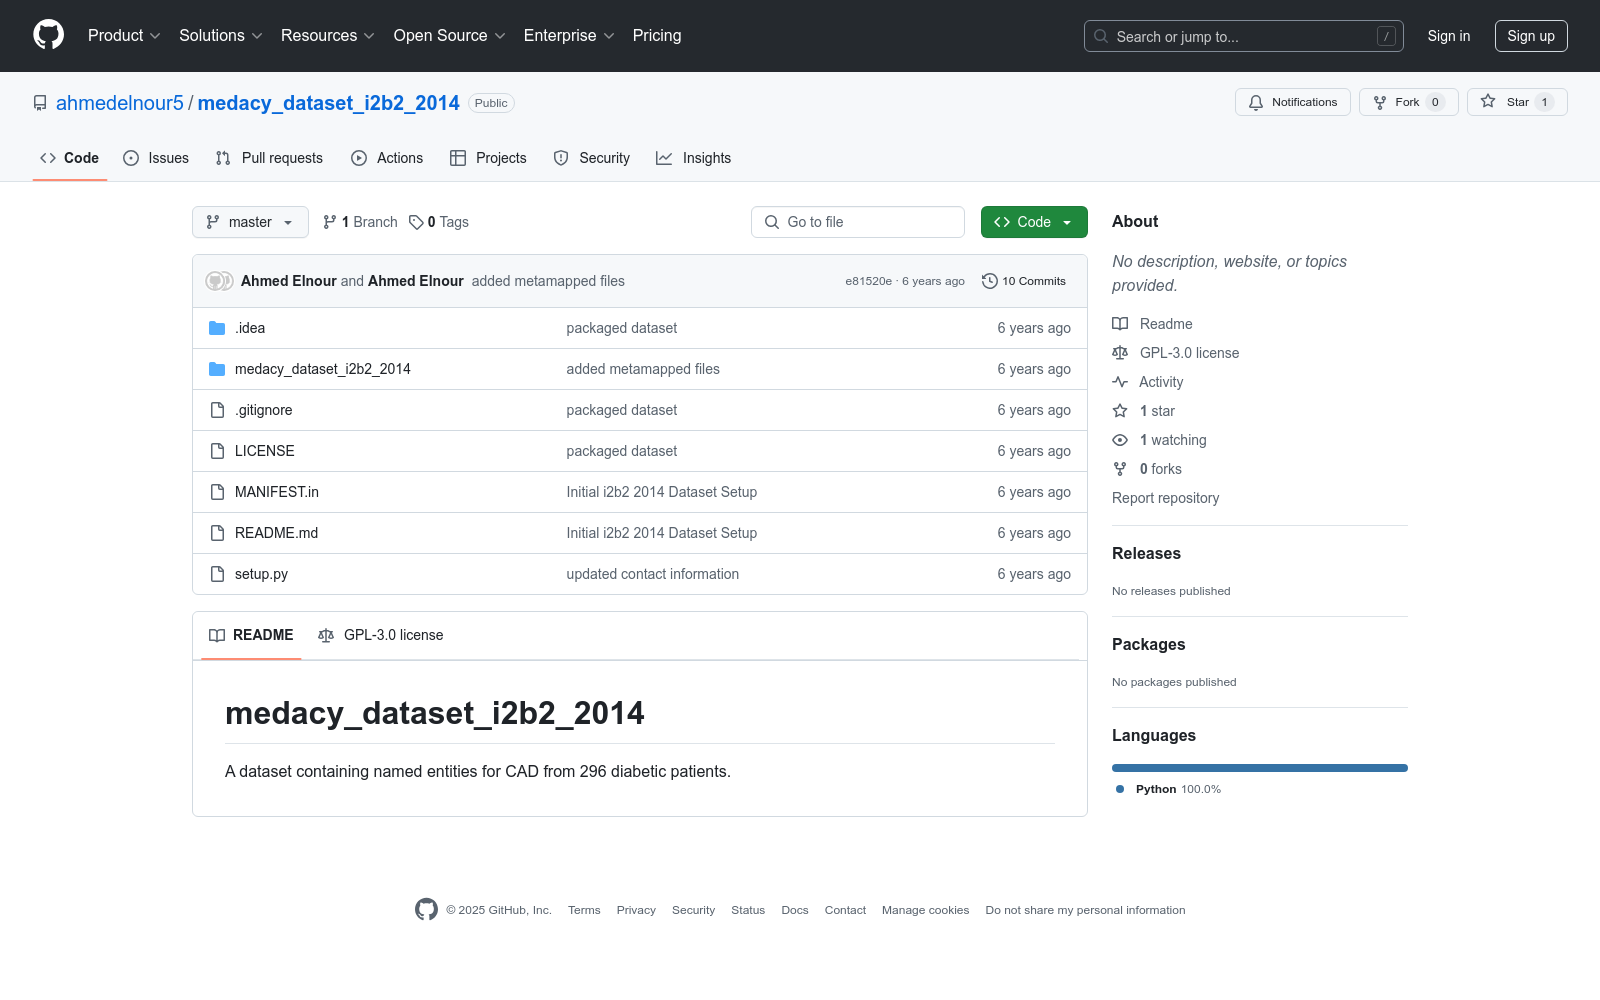Click the Sign up button
The height and width of the screenshot is (1000, 1600).
pos(1531,36)
